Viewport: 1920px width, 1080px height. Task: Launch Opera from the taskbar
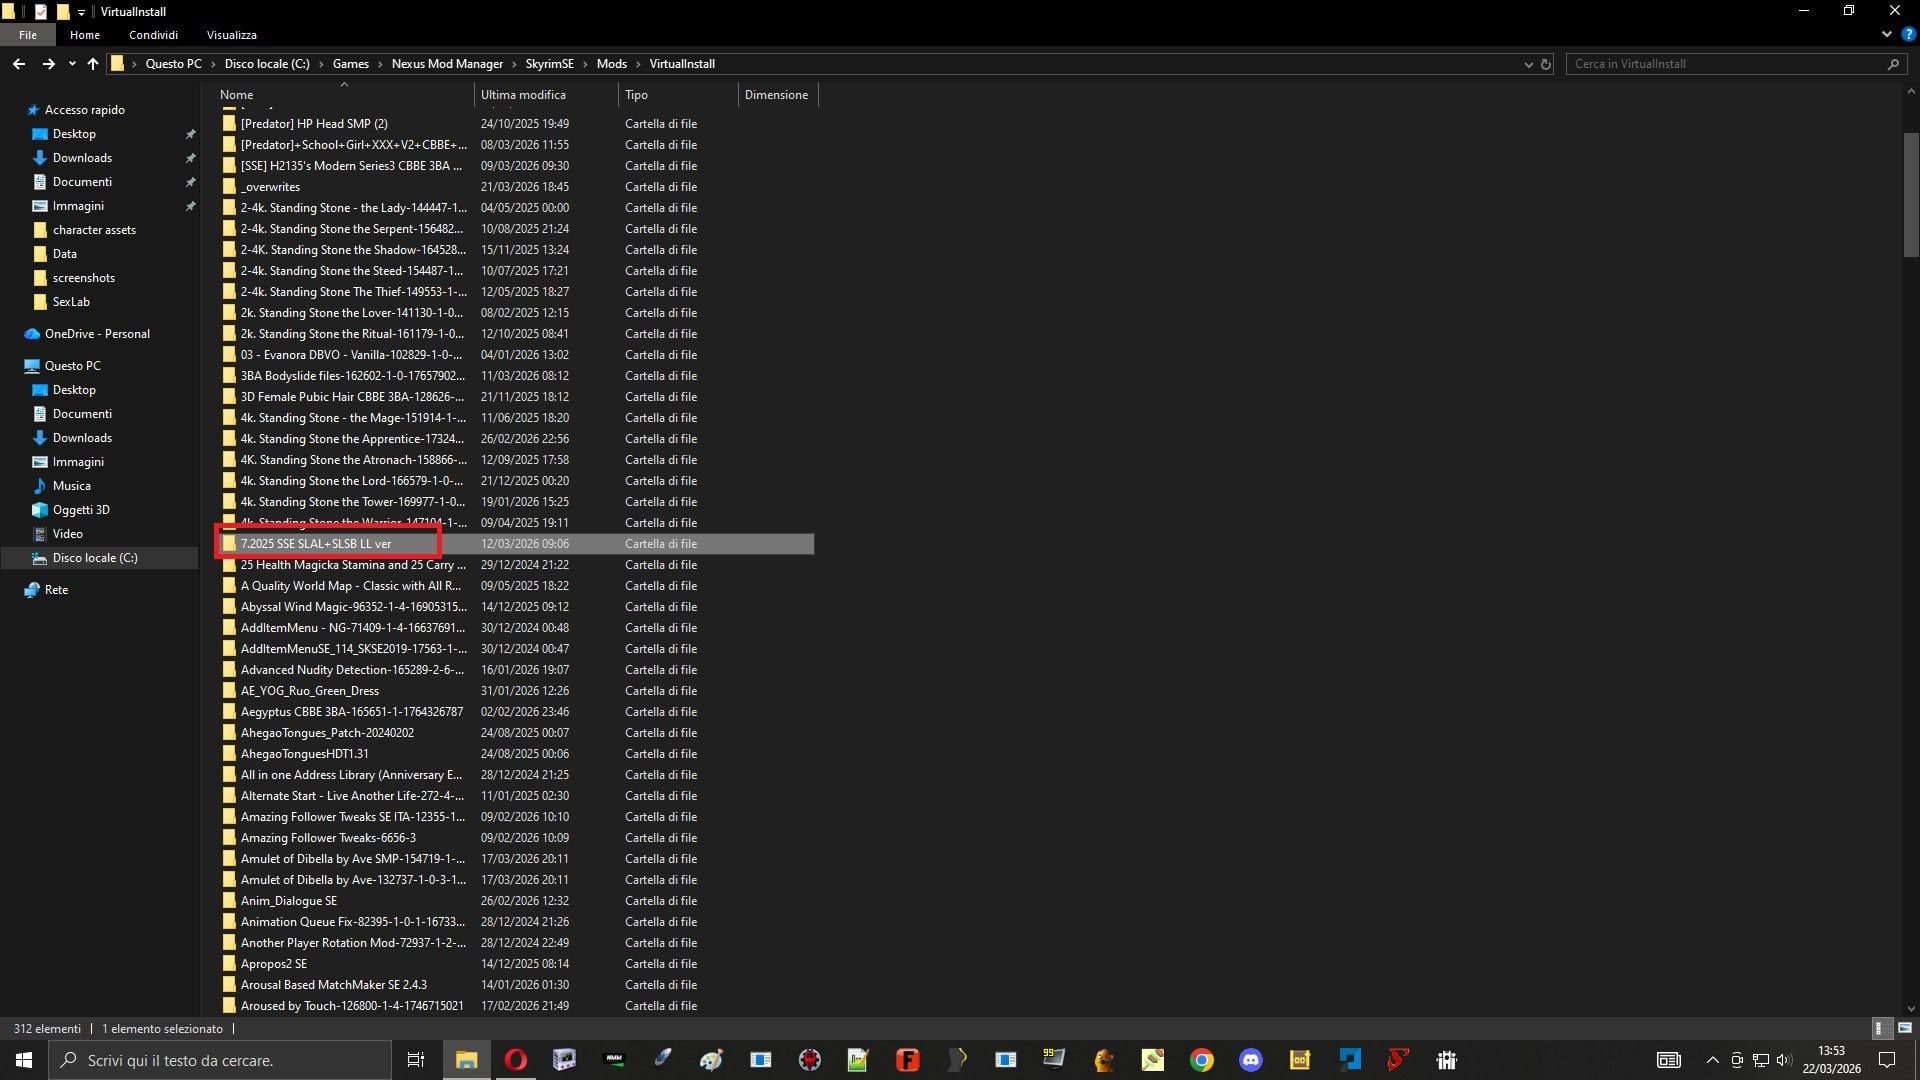click(516, 1060)
